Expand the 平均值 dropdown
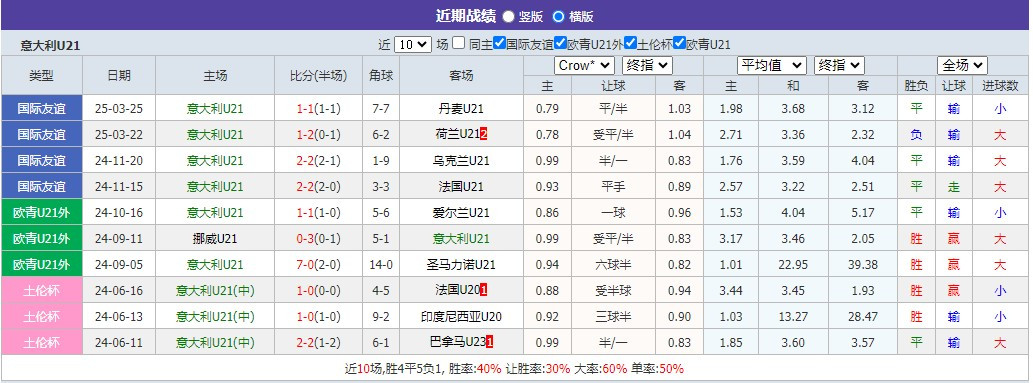 click(x=771, y=65)
